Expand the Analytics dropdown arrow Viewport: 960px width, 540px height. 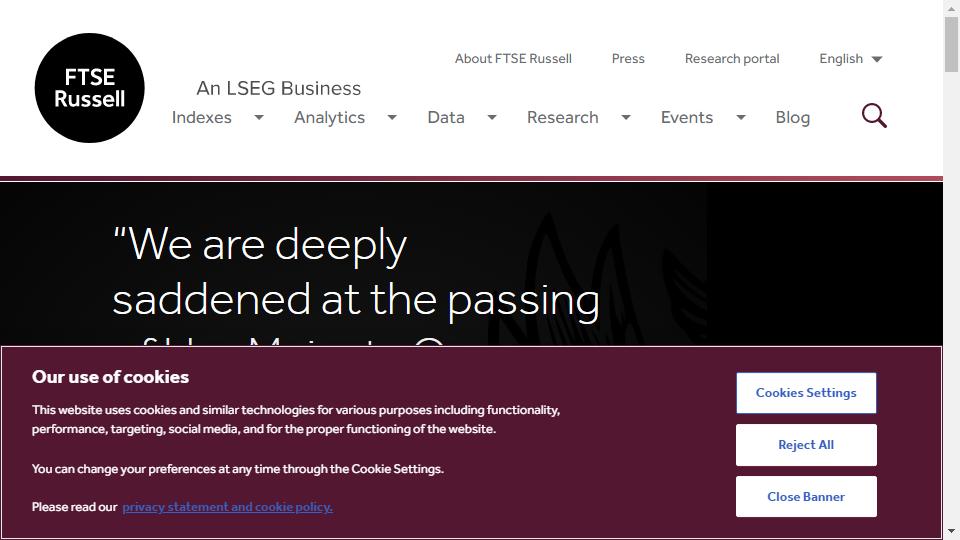pyautogui.click(x=392, y=118)
